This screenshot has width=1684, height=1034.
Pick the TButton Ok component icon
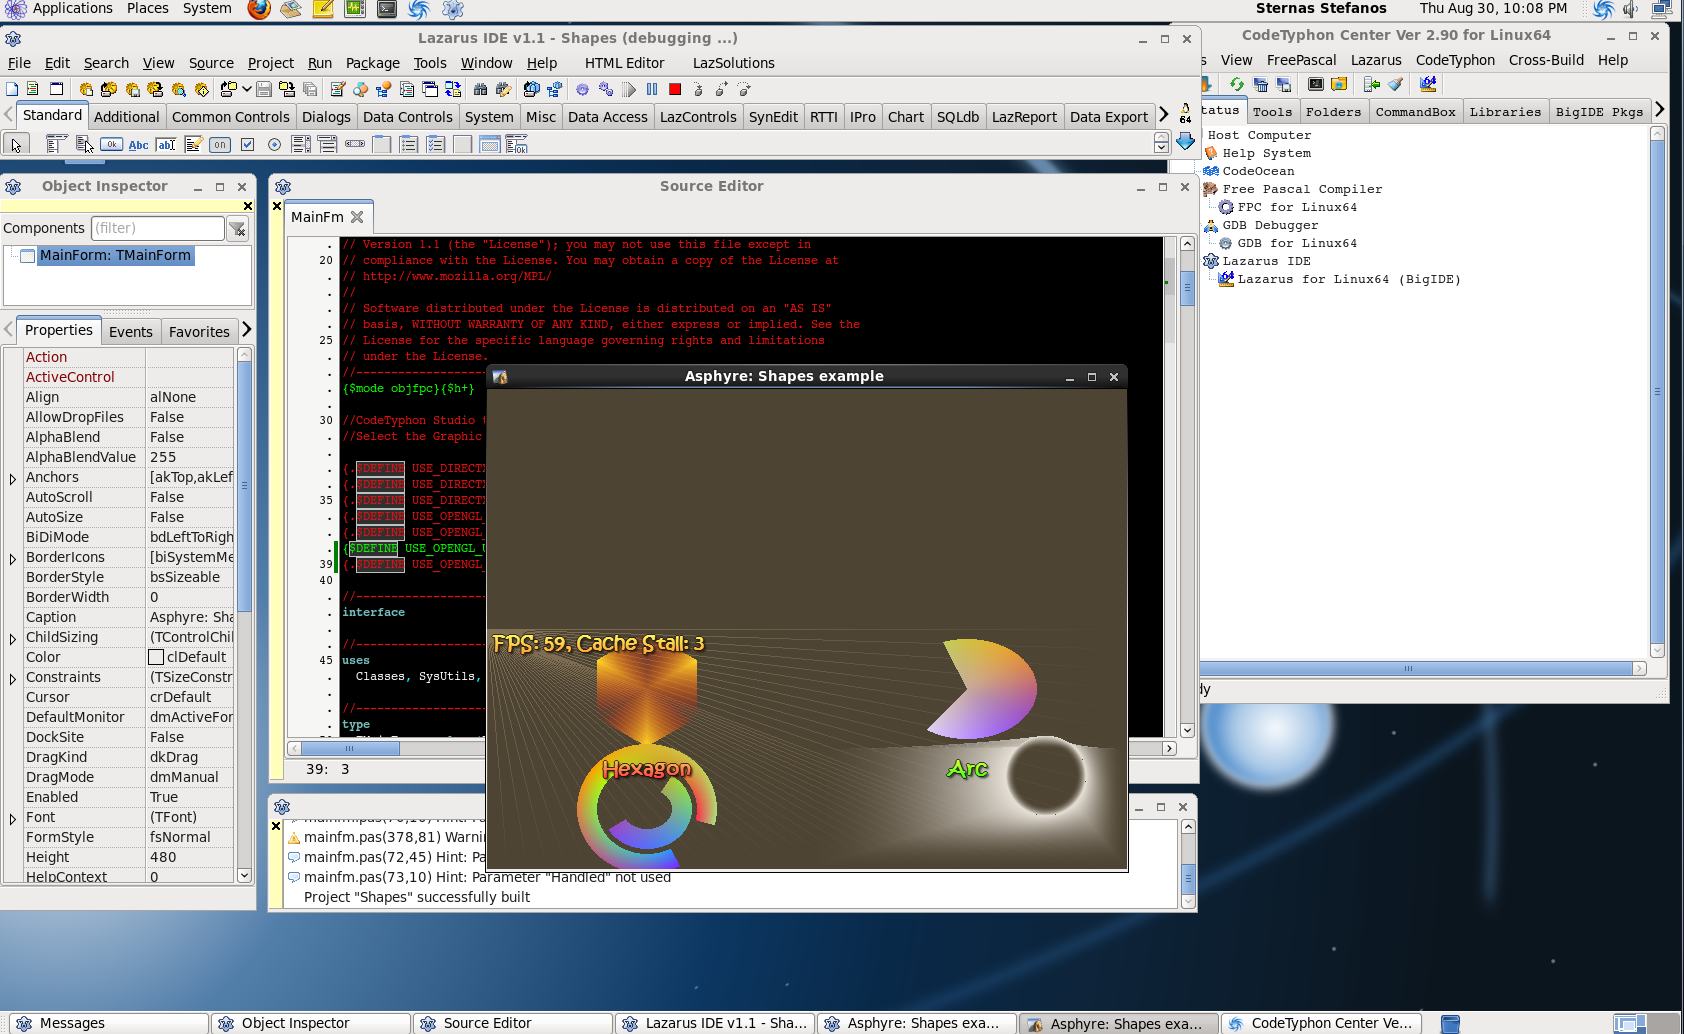coord(111,144)
